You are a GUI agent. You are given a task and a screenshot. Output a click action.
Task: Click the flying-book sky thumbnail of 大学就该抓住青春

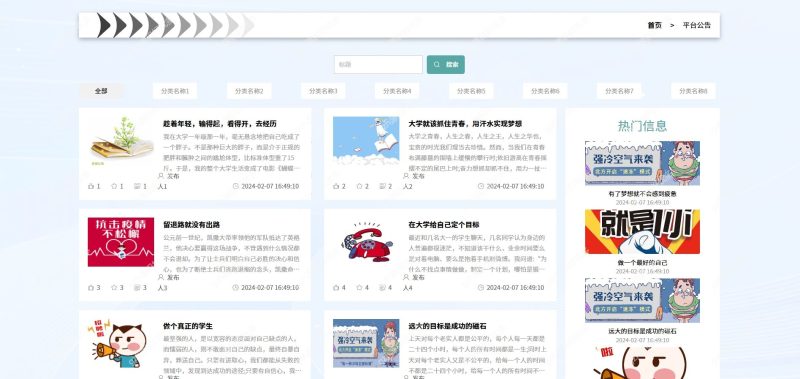coord(366,141)
